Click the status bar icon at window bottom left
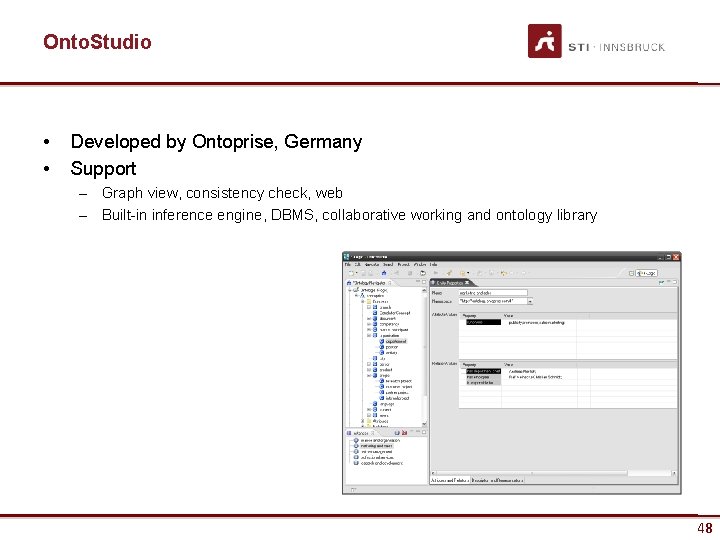720x540 pixels. tap(353, 489)
